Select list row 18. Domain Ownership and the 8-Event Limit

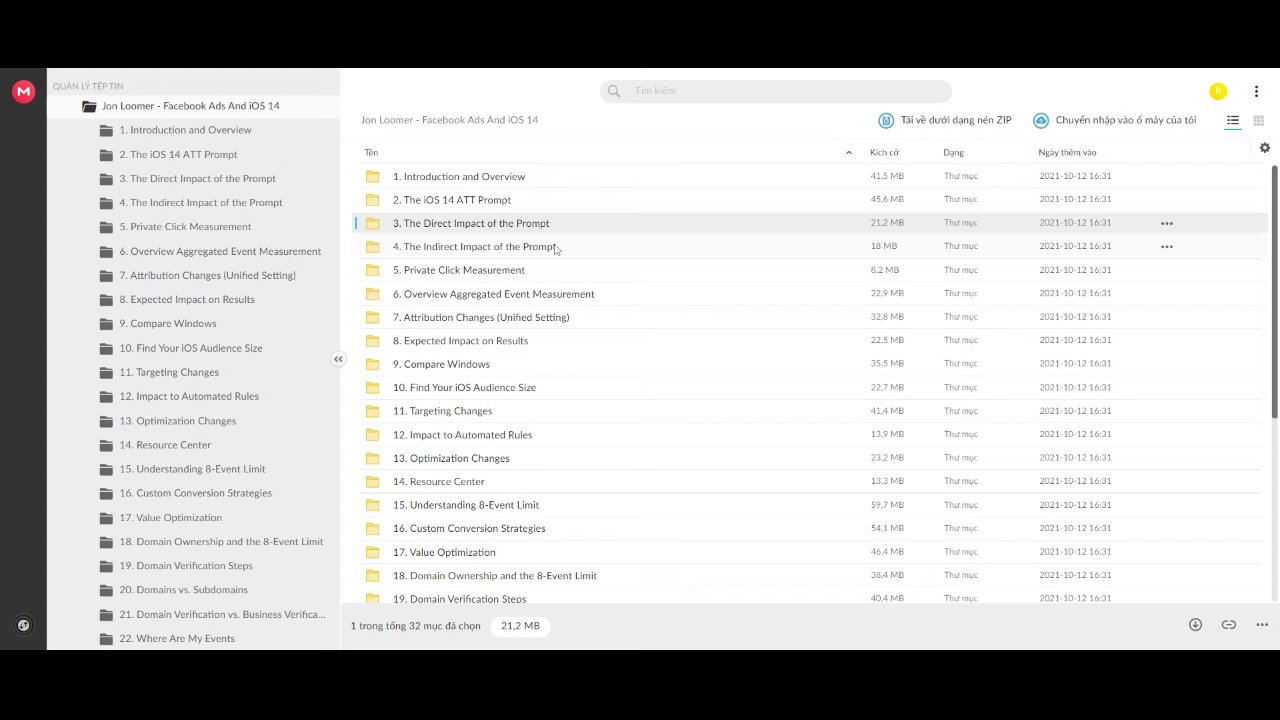tap(810, 576)
